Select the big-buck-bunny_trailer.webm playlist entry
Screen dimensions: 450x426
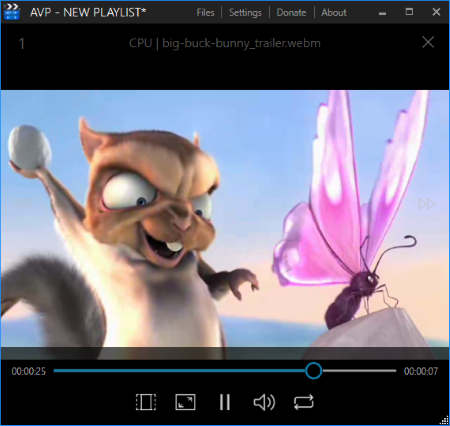225,43
